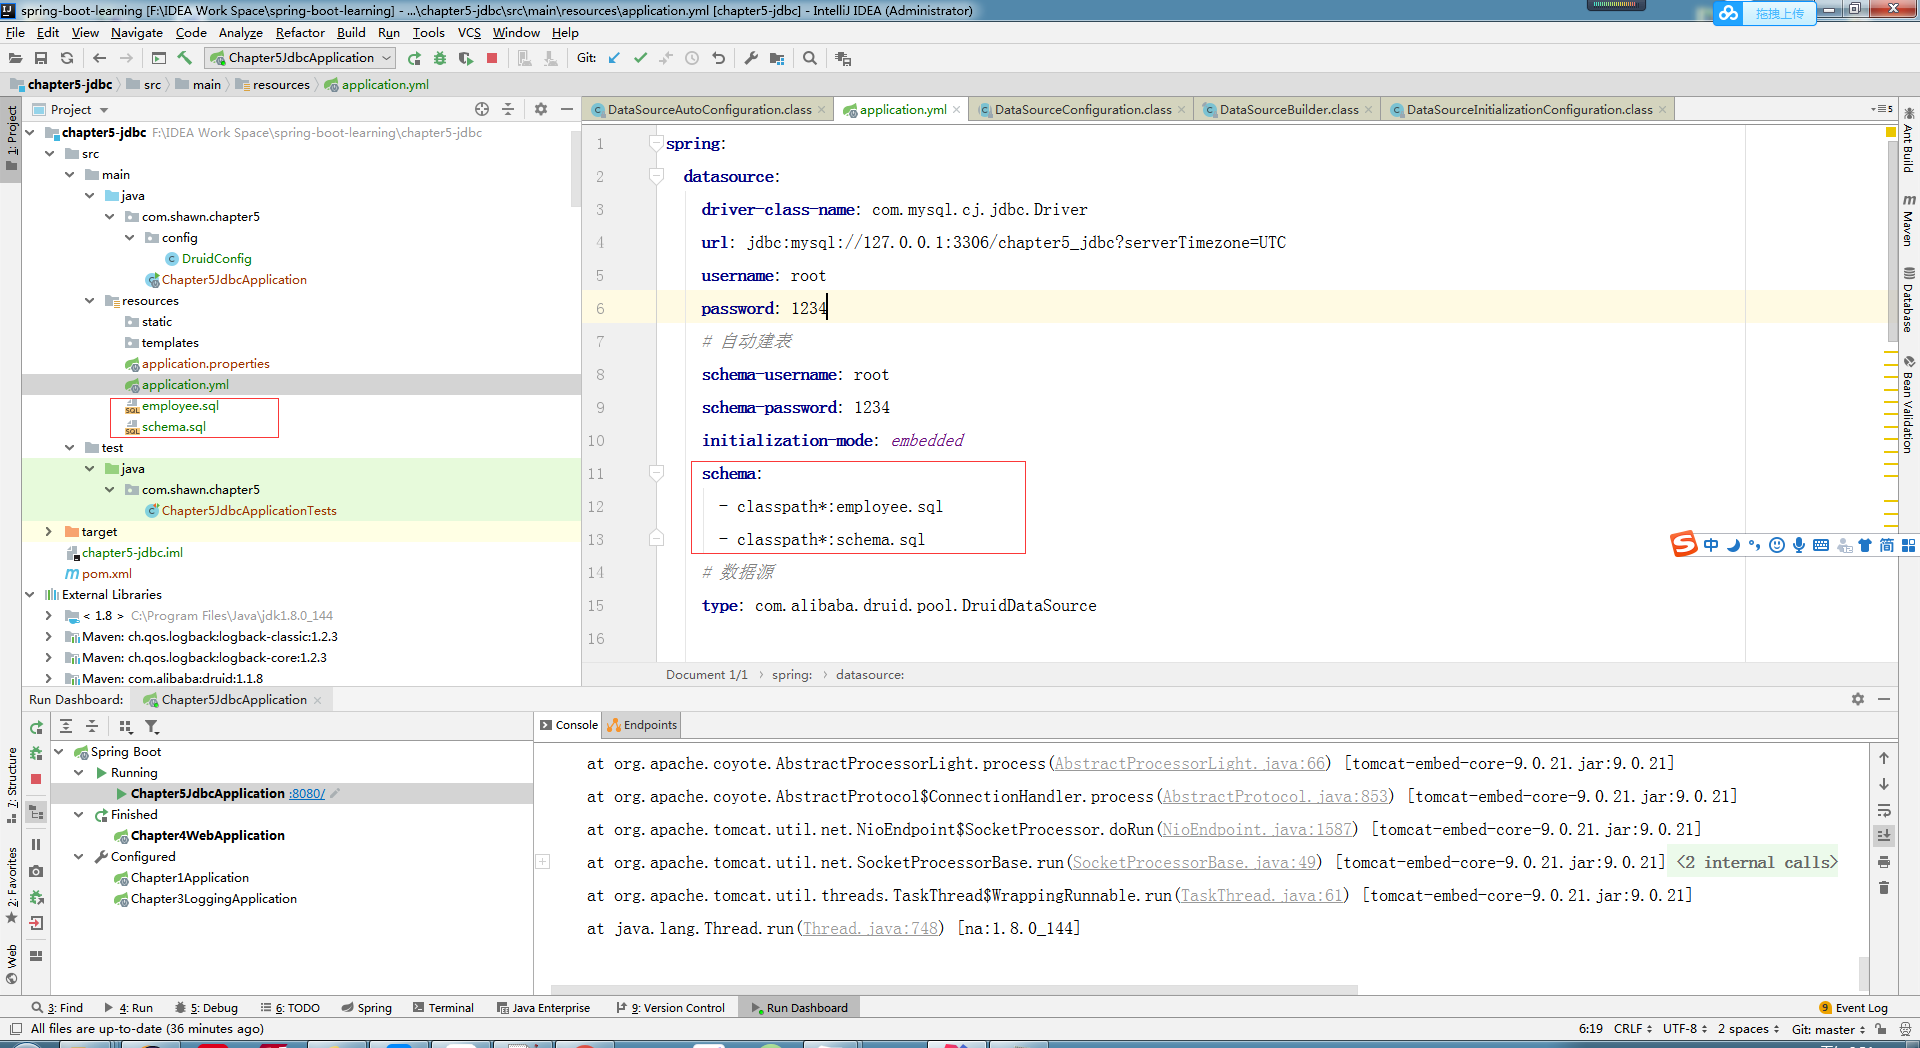Click the Git commit checkmark icon

pos(640,58)
